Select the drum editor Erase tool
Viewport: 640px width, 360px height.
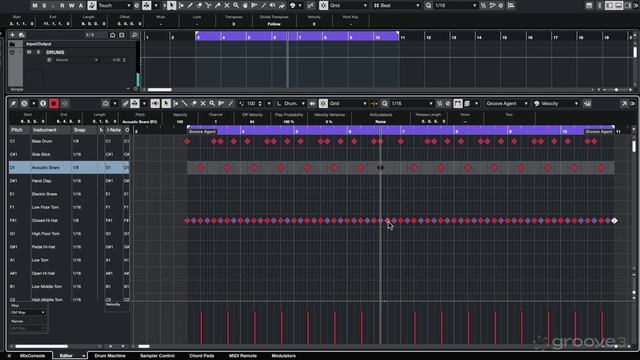pos(194,104)
